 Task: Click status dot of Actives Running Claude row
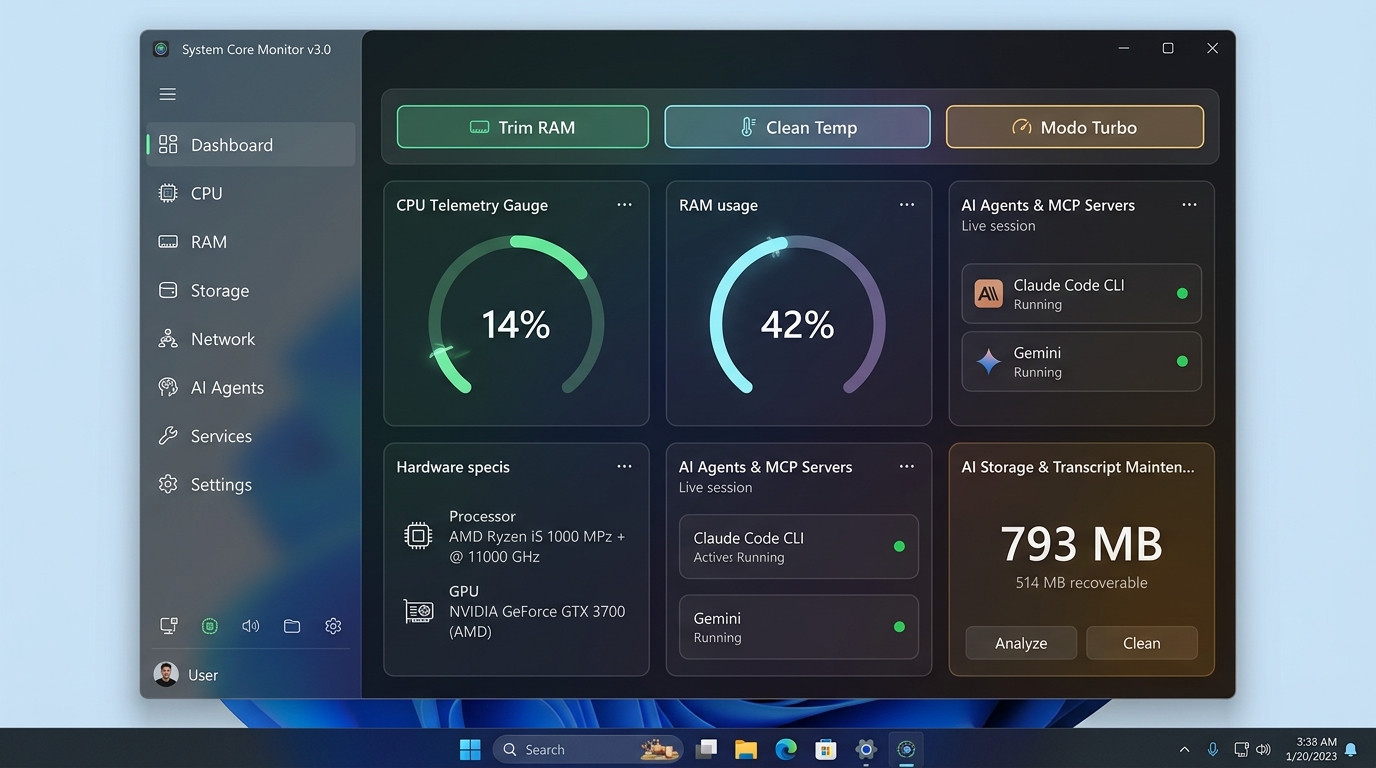coord(899,547)
